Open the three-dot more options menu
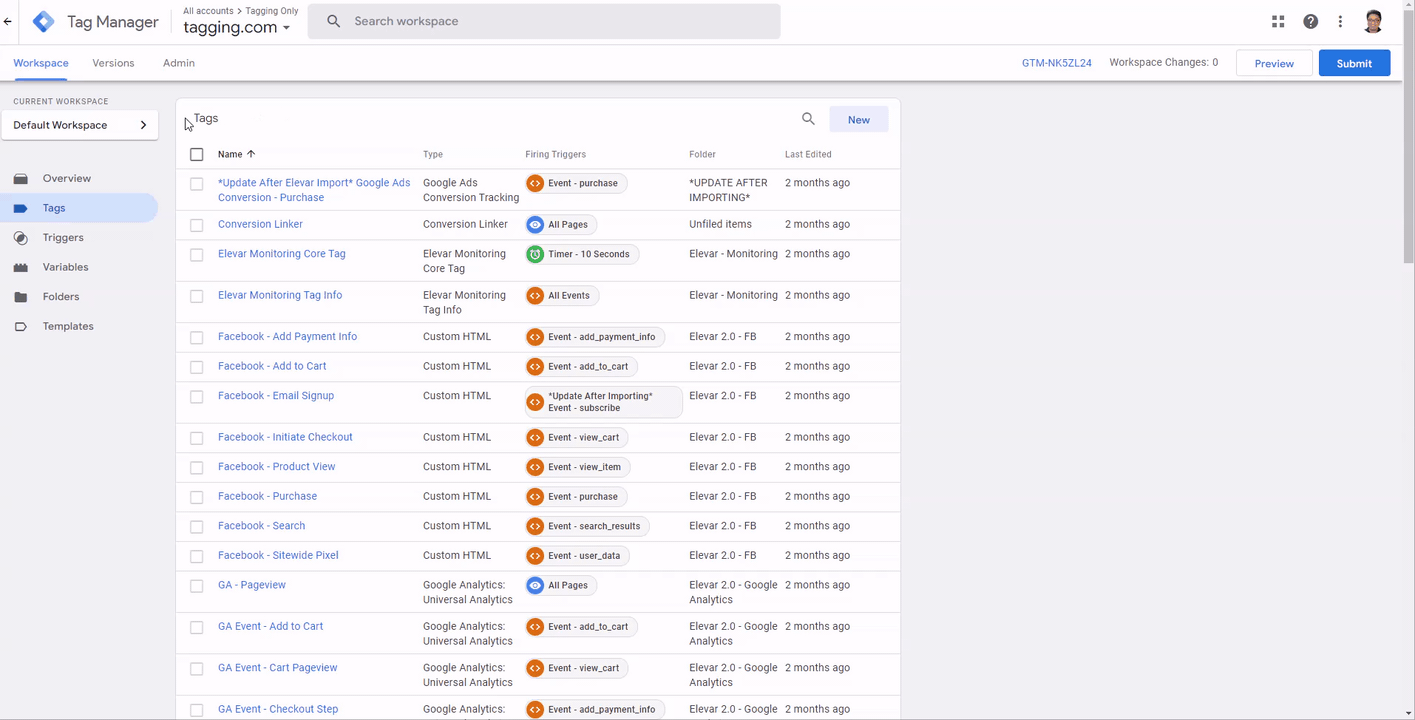The image size is (1415, 720). click(1340, 21)
